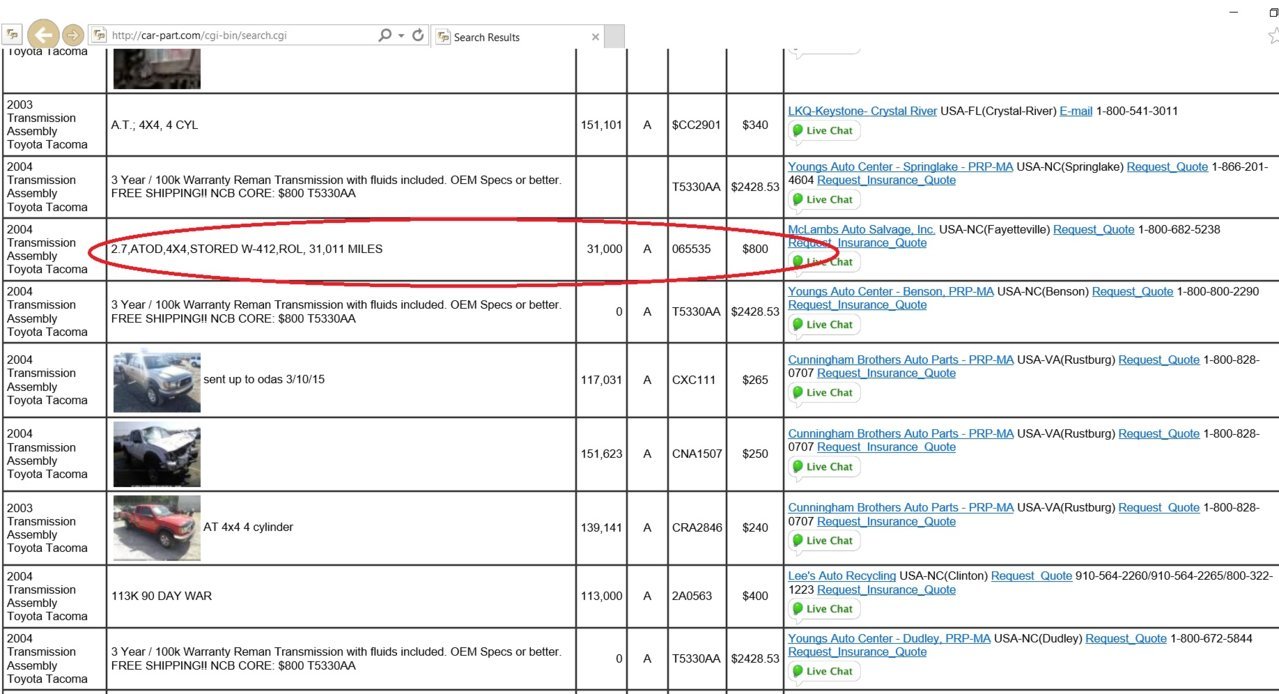Click Request_Insurance_Quote in CNA1507 row
The width and height of the screenshot is (1279, 694).
coord(886,447)
